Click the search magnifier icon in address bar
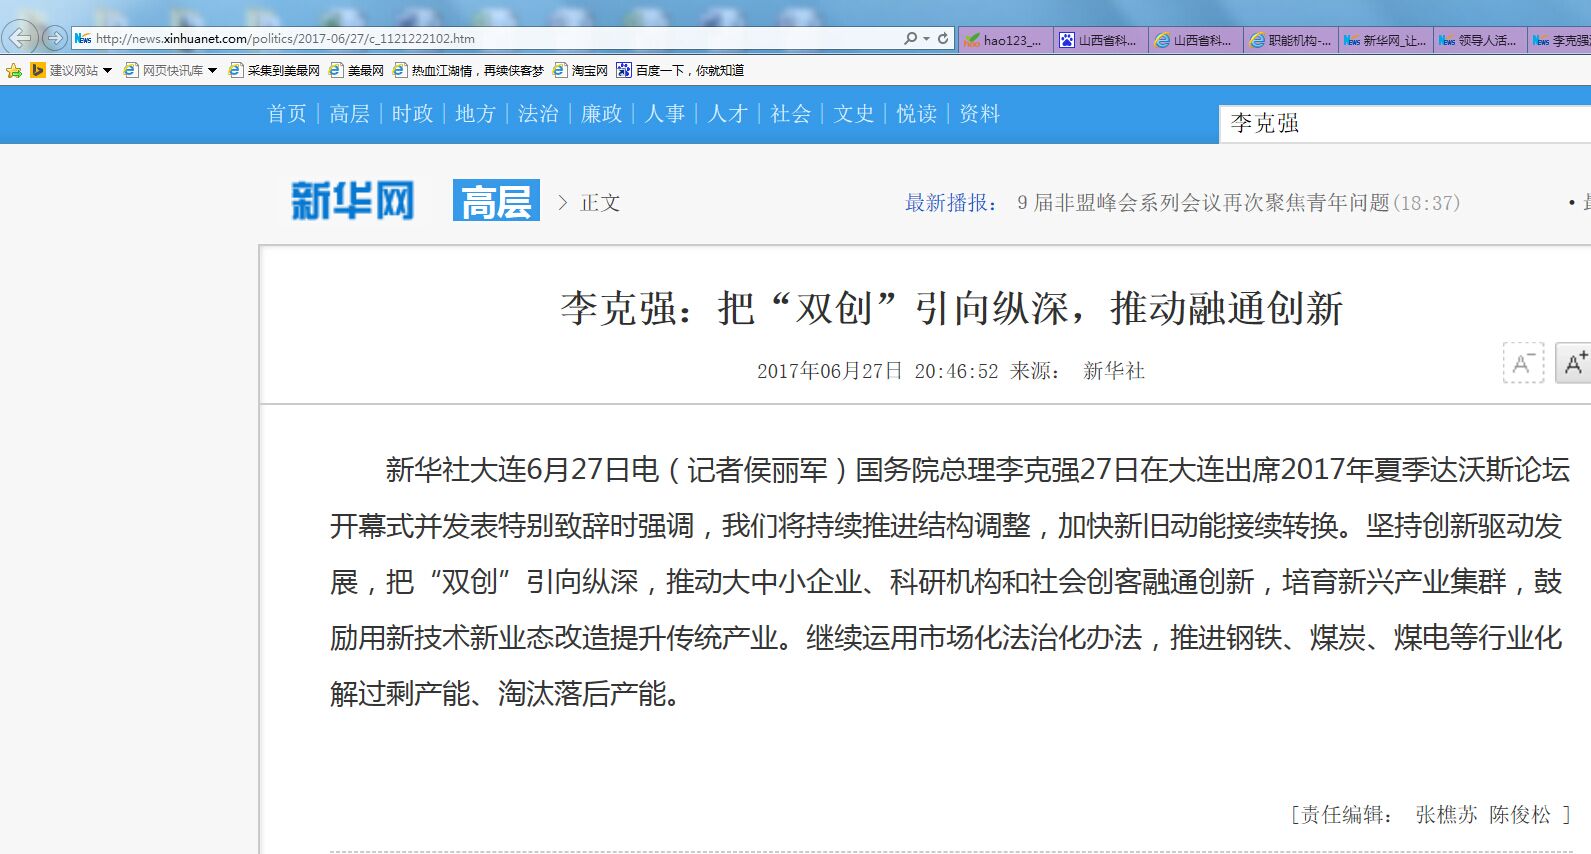Viewport: 1591px width, 854px height. coord(910,38)
